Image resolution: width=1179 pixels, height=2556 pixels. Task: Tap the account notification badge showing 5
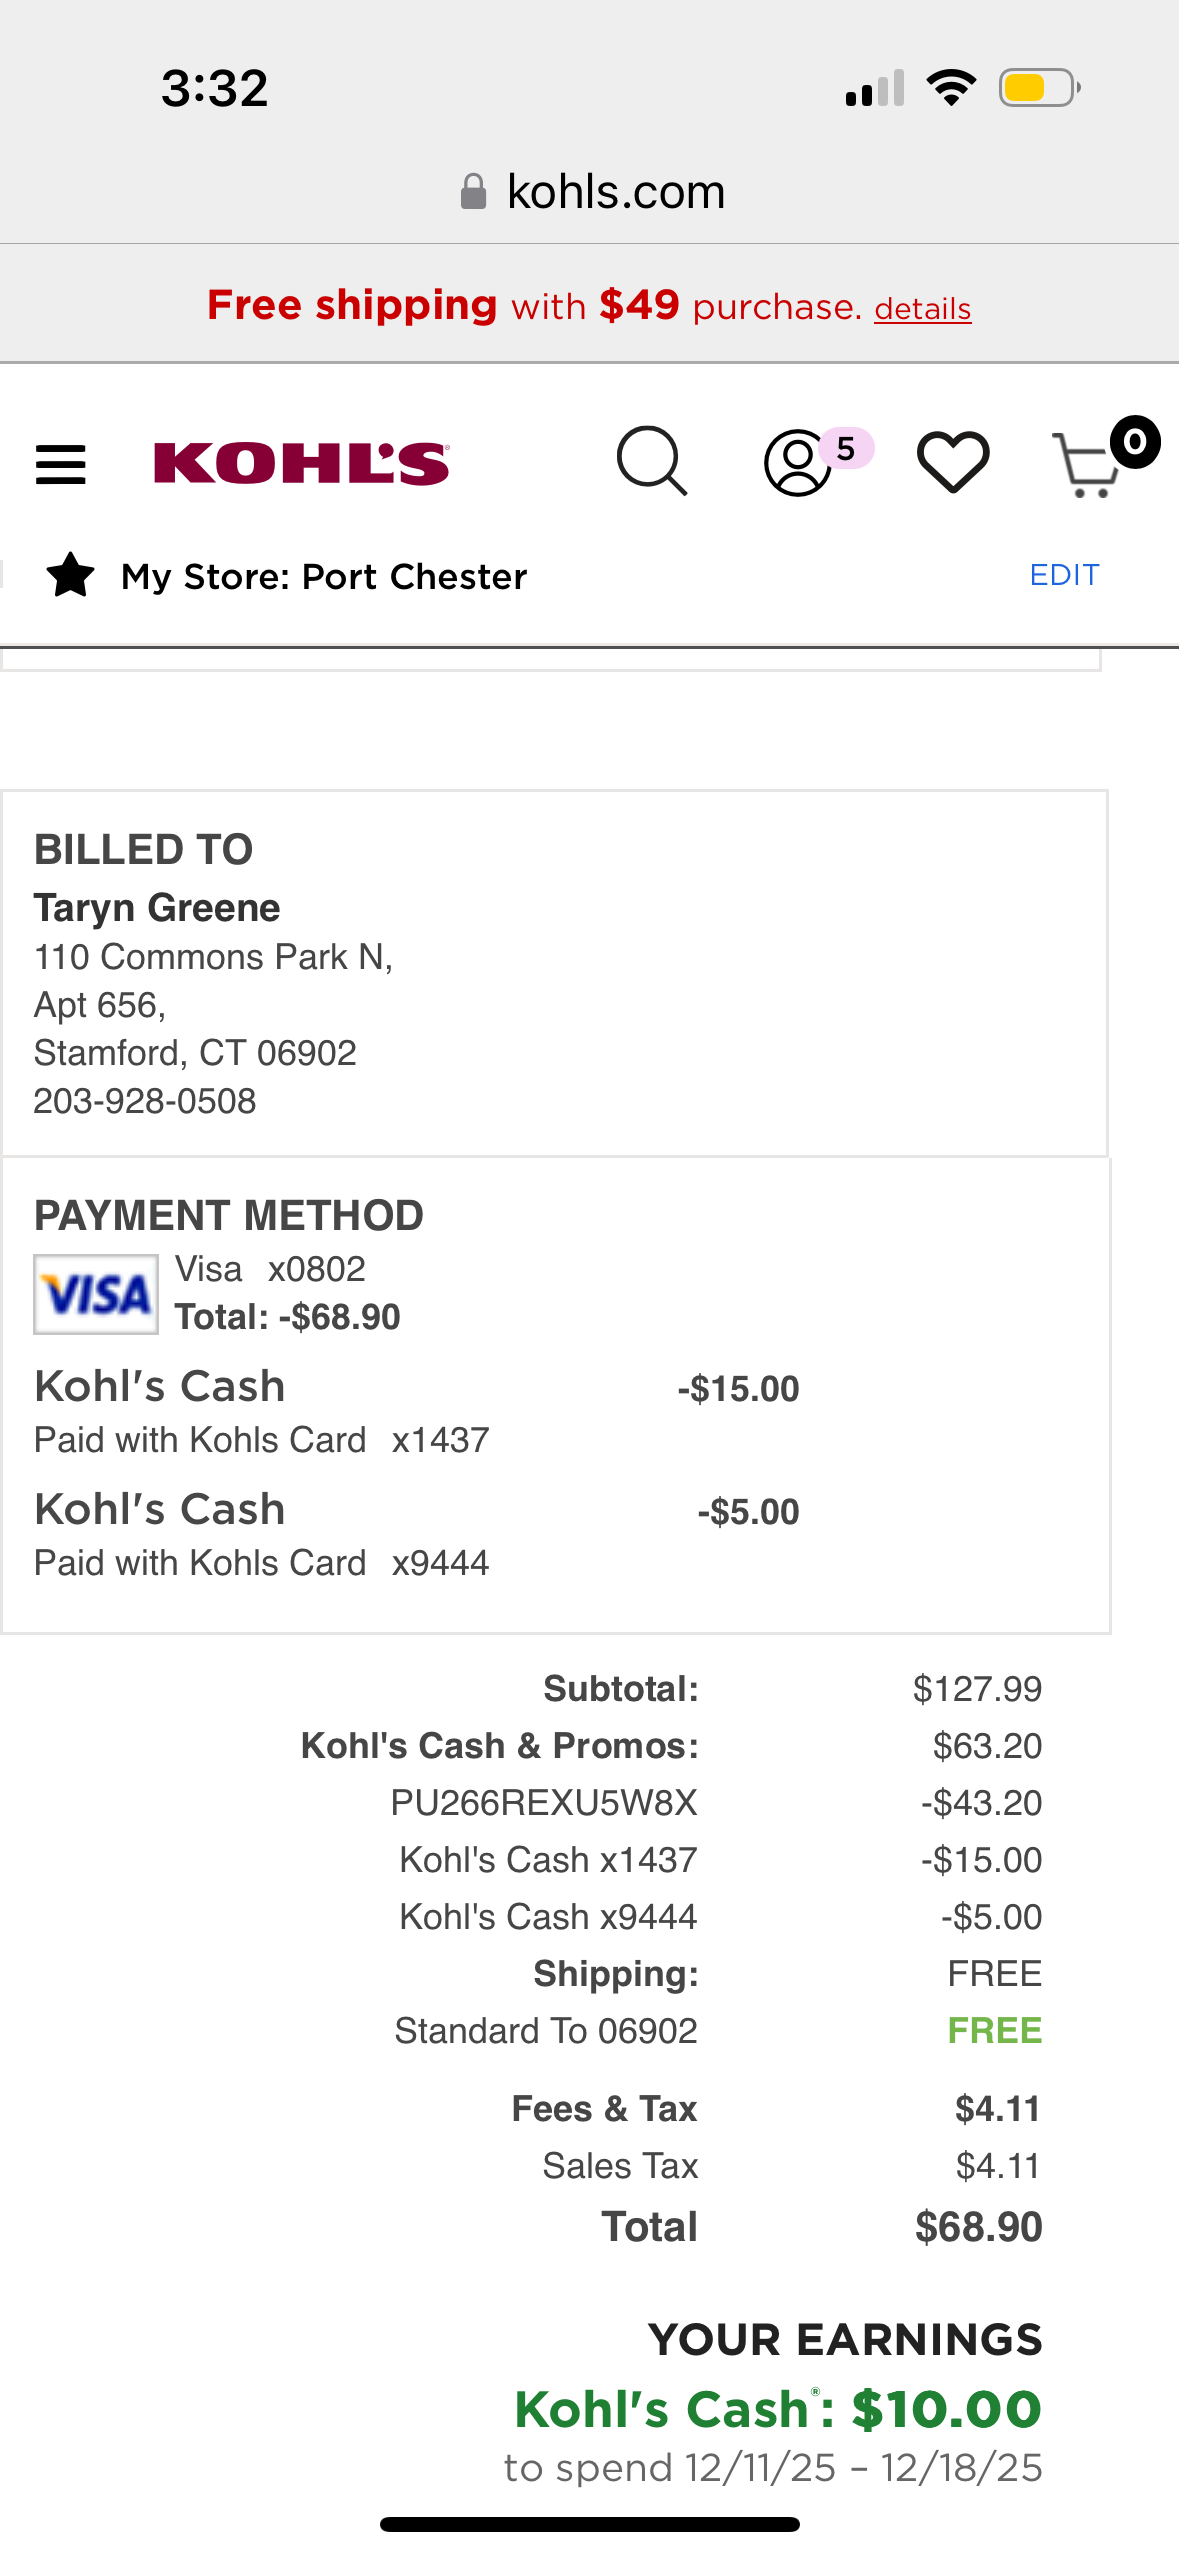[846, 449]
